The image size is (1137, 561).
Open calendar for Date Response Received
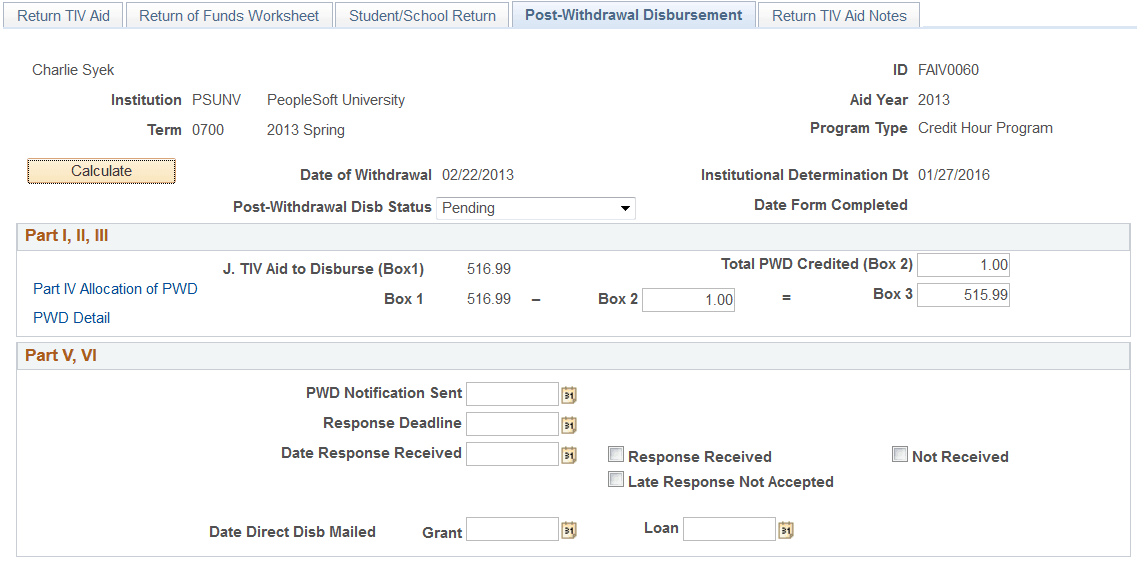tap(569, 455)
